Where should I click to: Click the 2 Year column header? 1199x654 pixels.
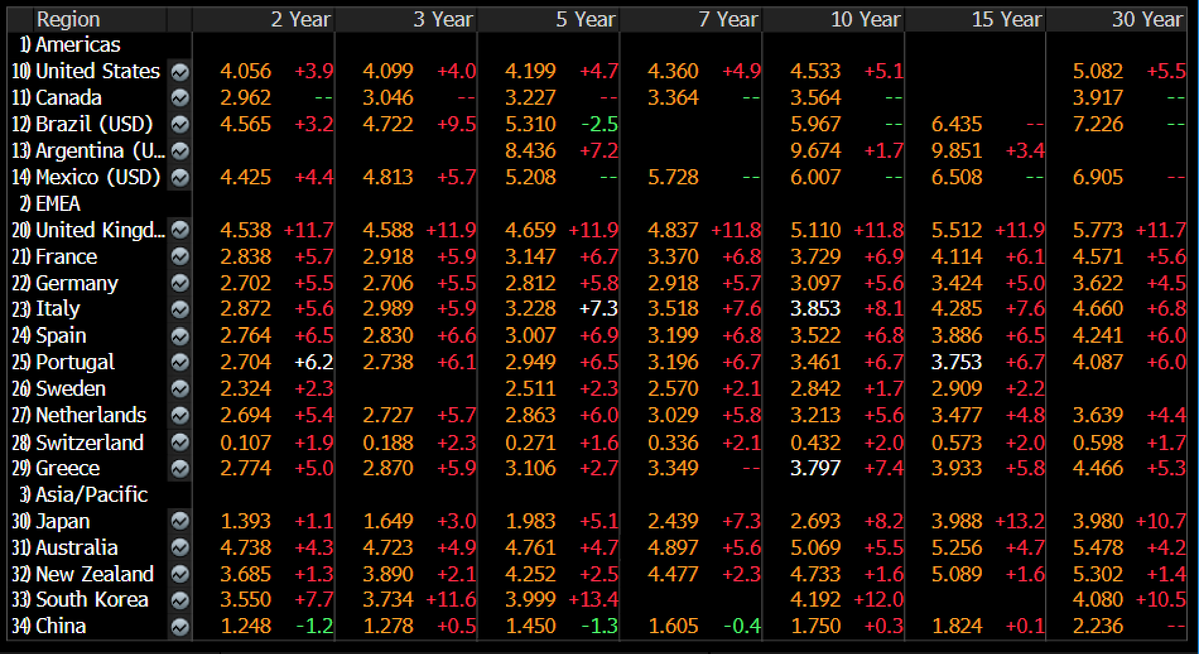click(301, 20)
